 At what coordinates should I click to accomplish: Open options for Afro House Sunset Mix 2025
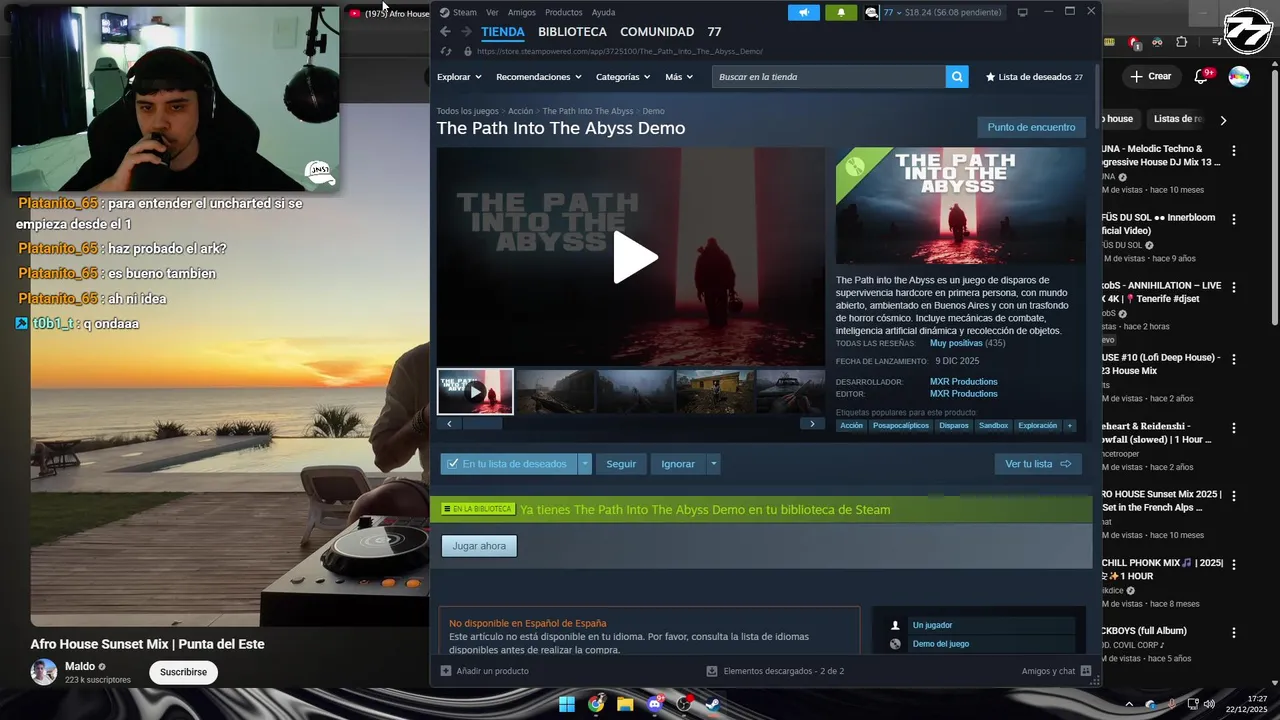(x=1234, y=495)
